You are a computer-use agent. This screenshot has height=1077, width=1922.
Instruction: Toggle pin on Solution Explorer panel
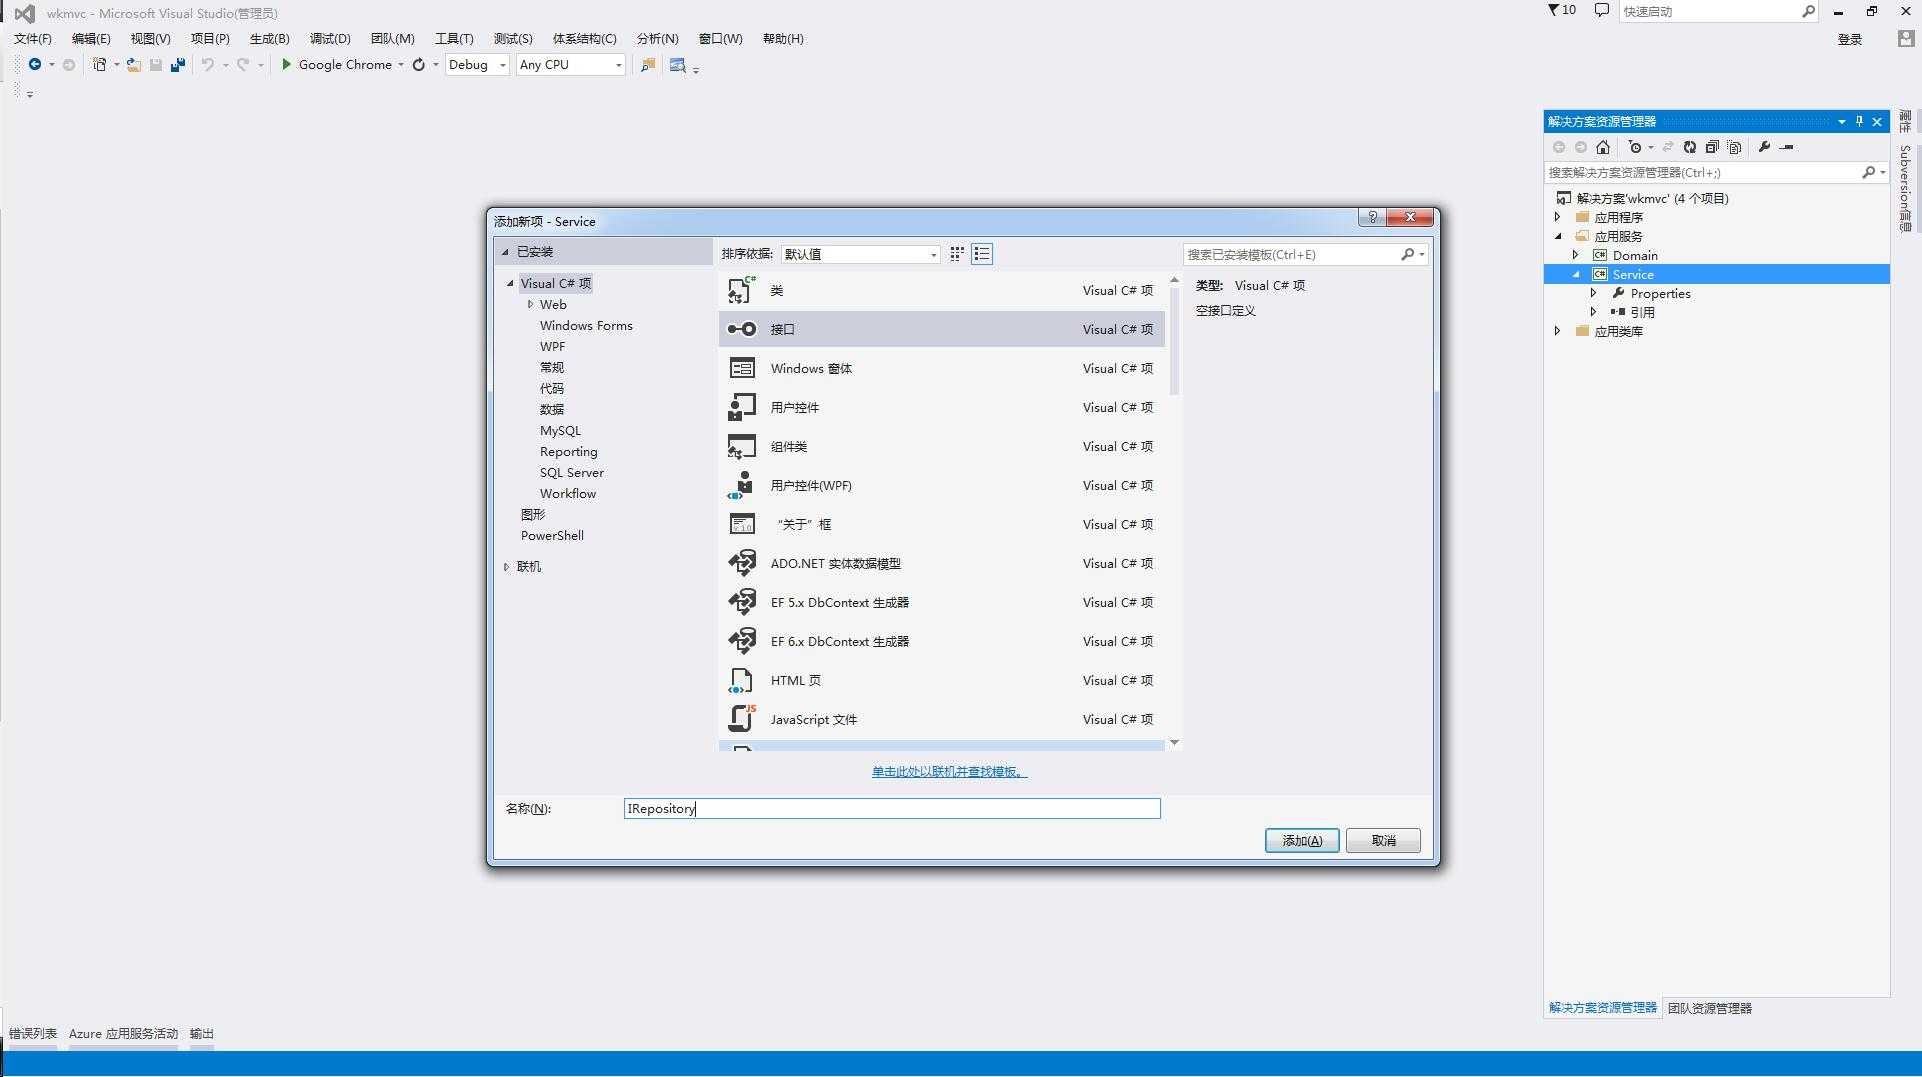tap(1860, 121)
